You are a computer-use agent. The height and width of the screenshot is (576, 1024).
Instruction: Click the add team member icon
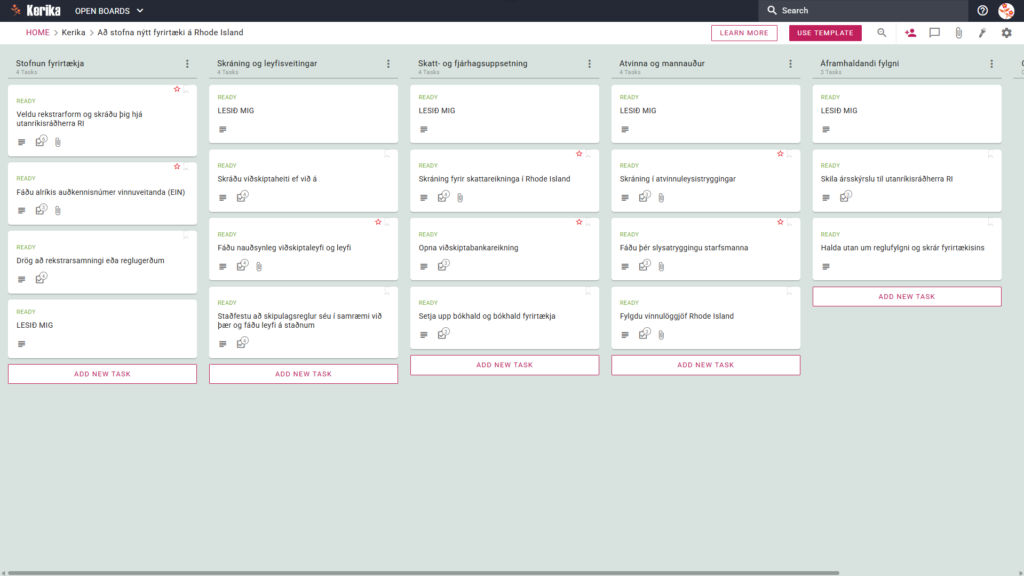pyautogui.click(x=910, y=33)
